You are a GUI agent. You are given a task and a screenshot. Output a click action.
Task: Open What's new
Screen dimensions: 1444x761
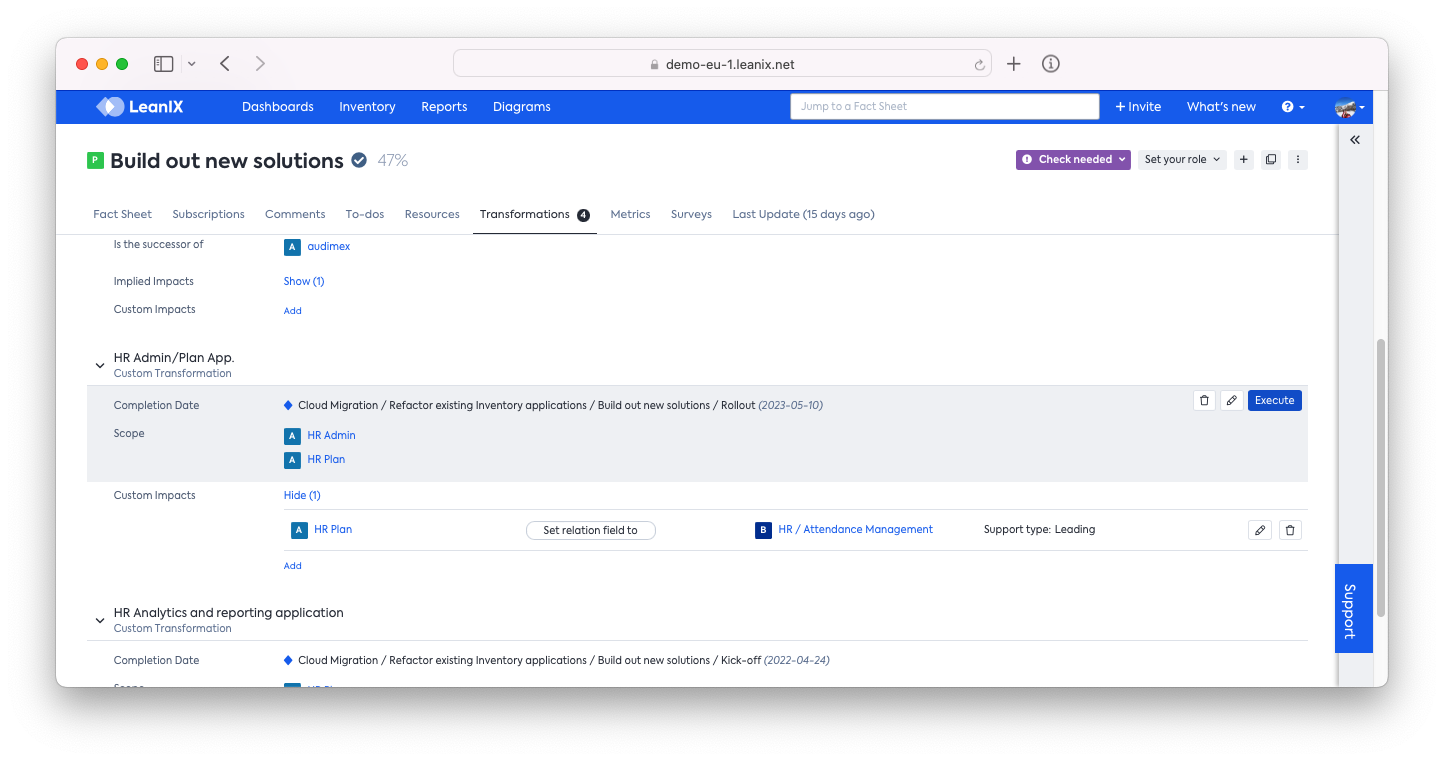(x=1221, y=107)
